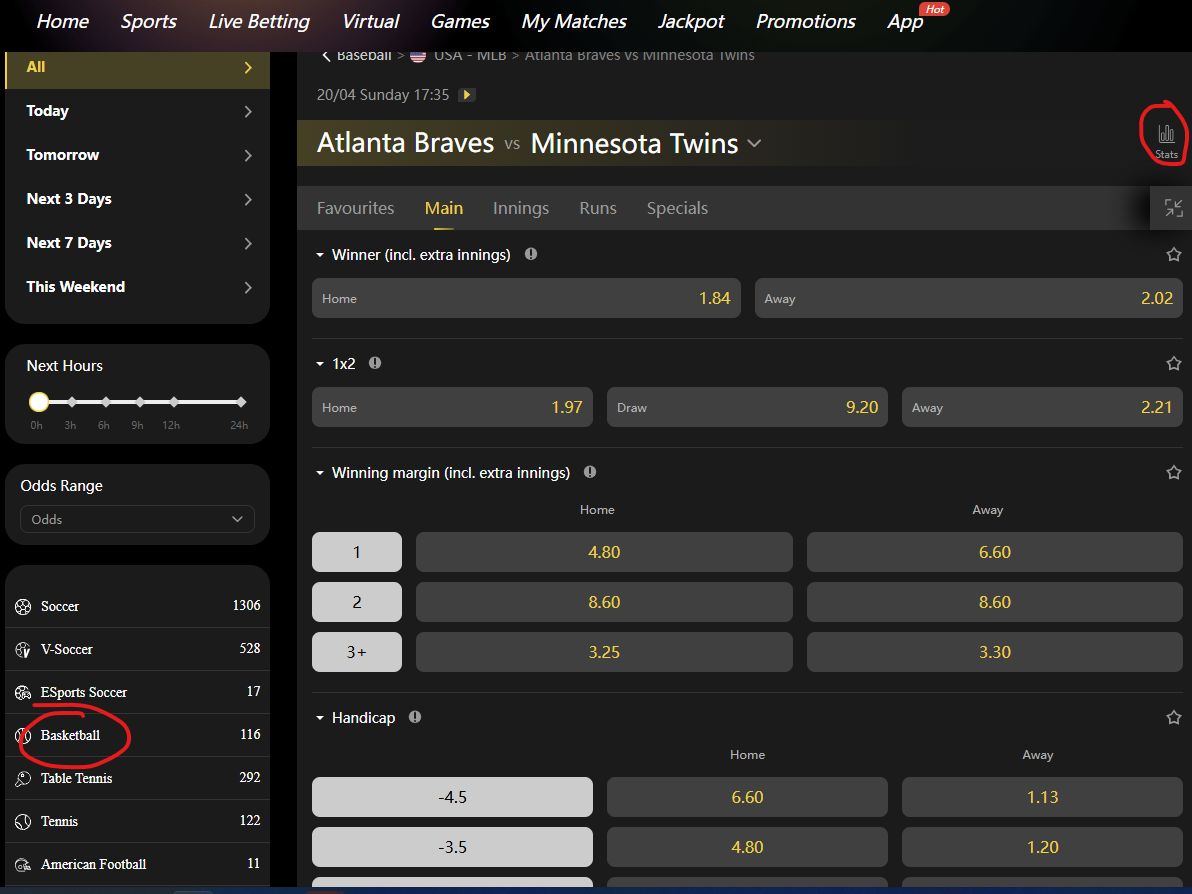The height and width of the screenshot is (894, 1192).
Task: Star the 1x2 market
Action: click(x=1174, y=363)
